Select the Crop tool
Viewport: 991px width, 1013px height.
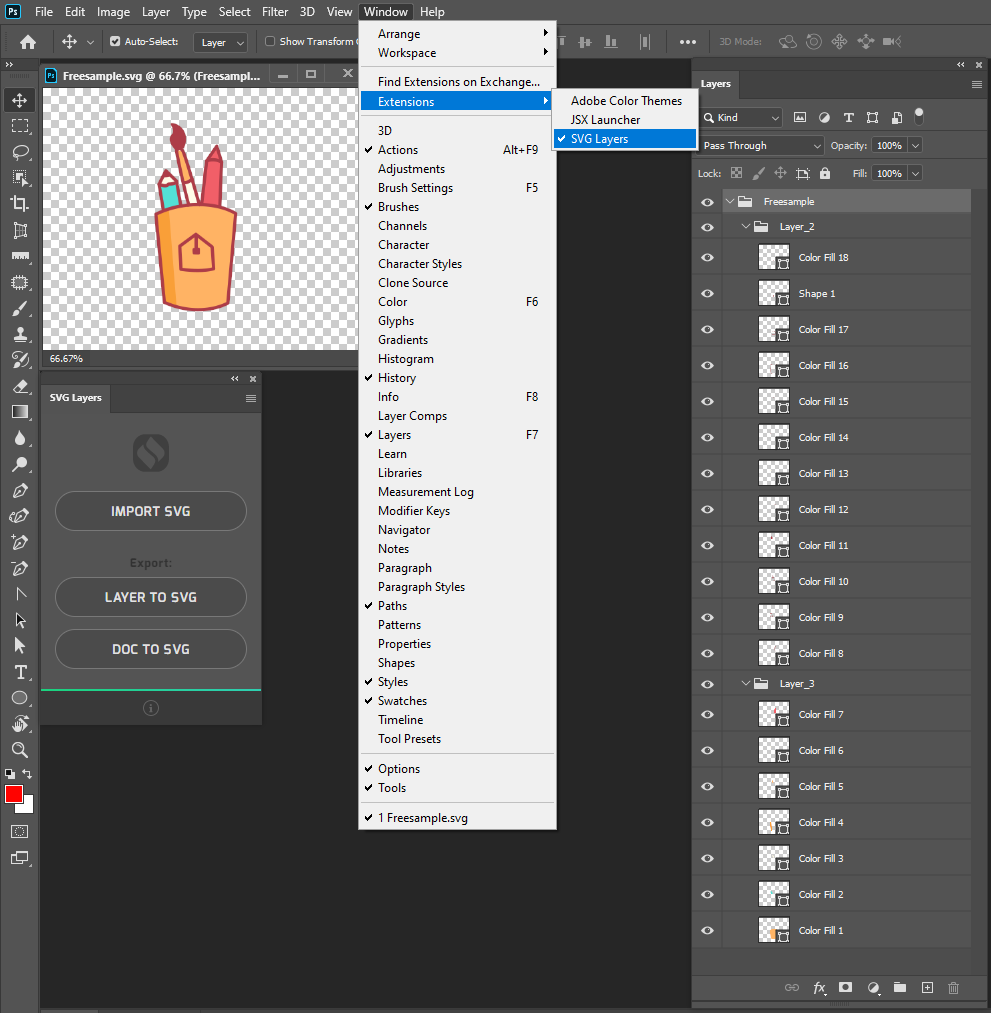[x=20, y=204]
